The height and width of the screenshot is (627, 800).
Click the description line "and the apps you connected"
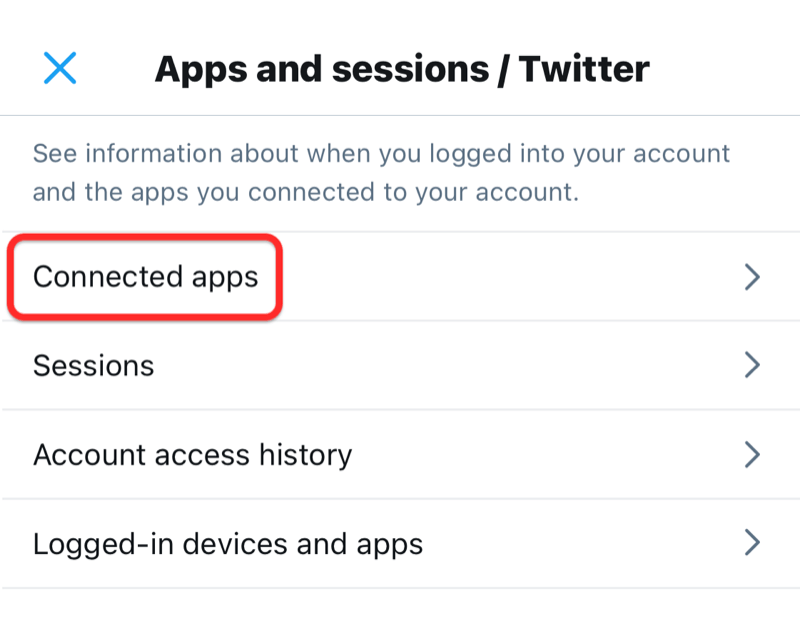tap(305, 192)
